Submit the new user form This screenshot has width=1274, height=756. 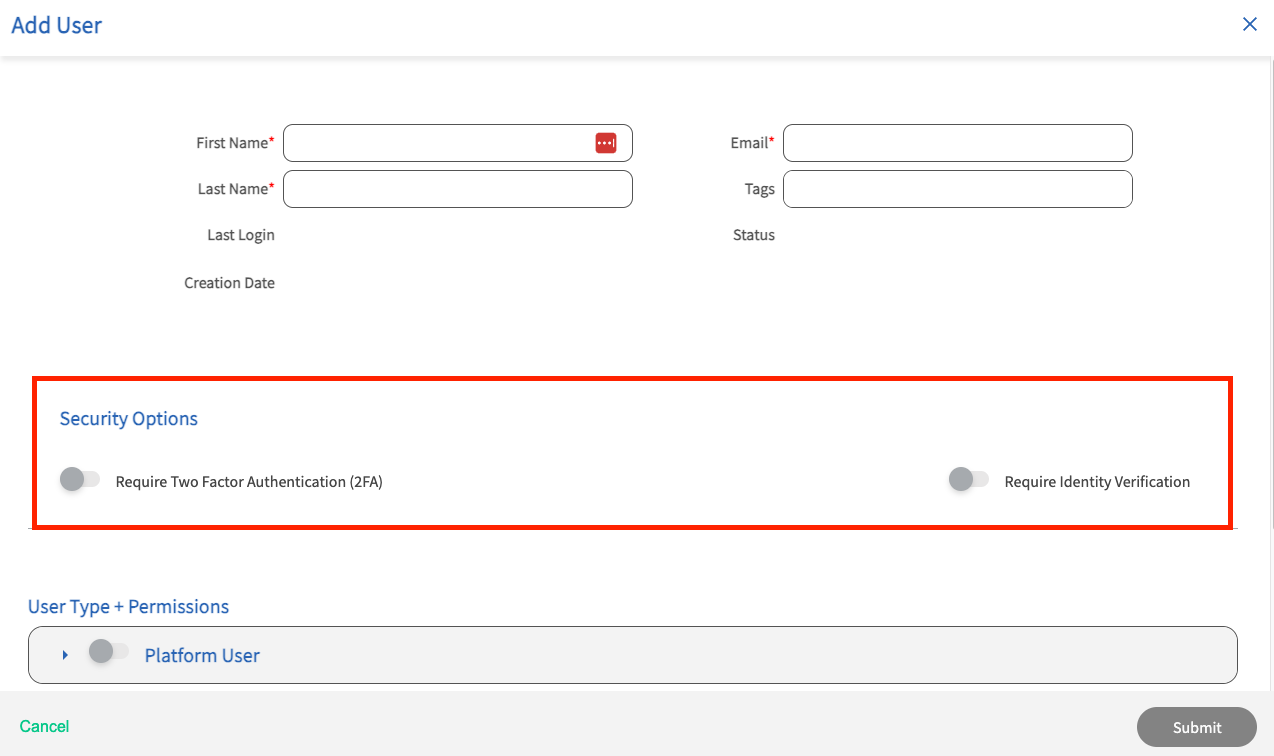(1197, 727)
